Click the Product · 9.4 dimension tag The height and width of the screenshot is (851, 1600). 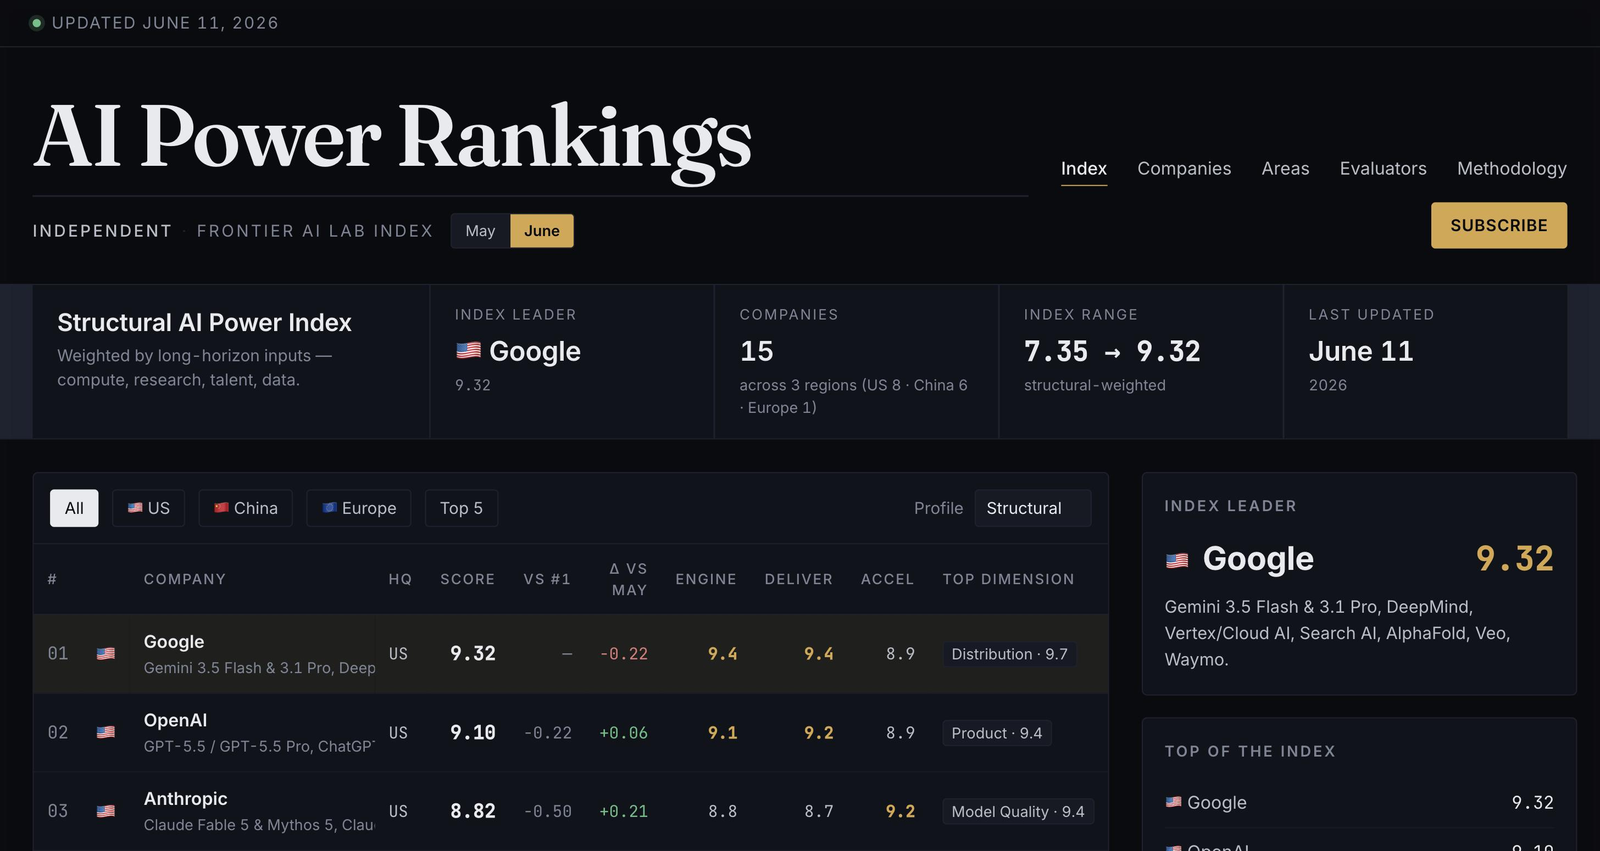tap(996, 733)
